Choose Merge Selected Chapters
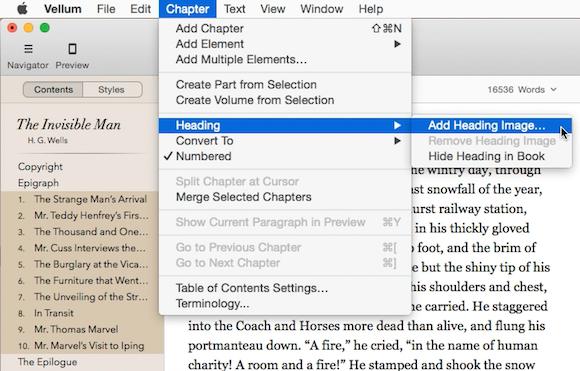The width and height of the screenshot is (580, 371). point(285,197)
